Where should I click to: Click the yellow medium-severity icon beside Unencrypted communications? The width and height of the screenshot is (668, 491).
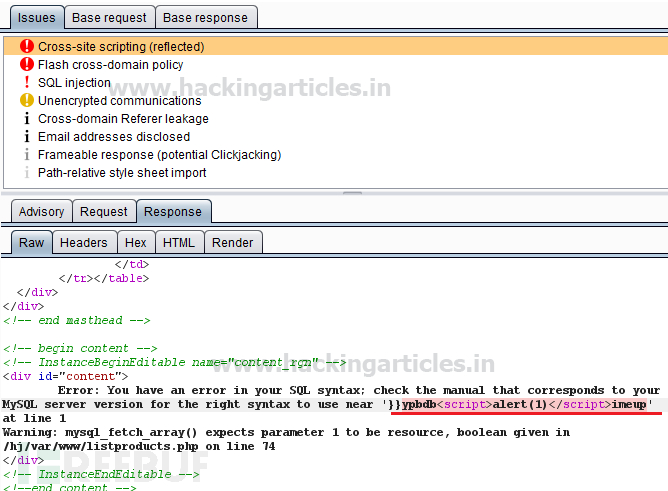27,100
